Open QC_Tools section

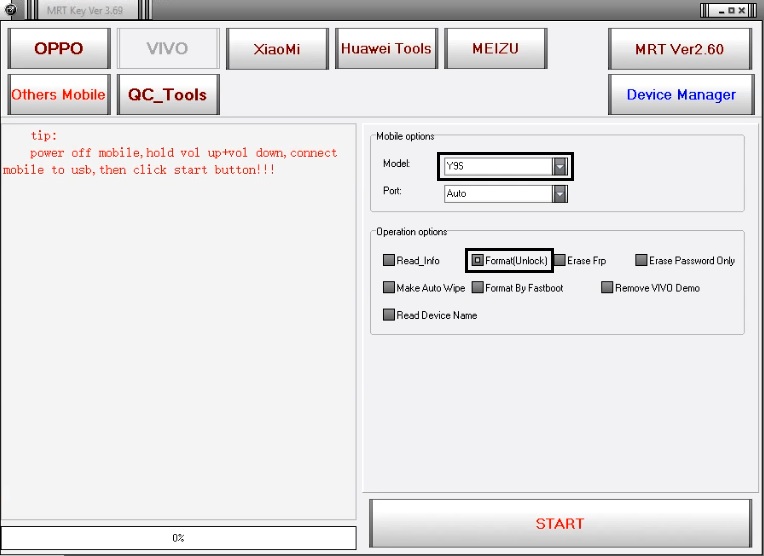pos(168,95)
